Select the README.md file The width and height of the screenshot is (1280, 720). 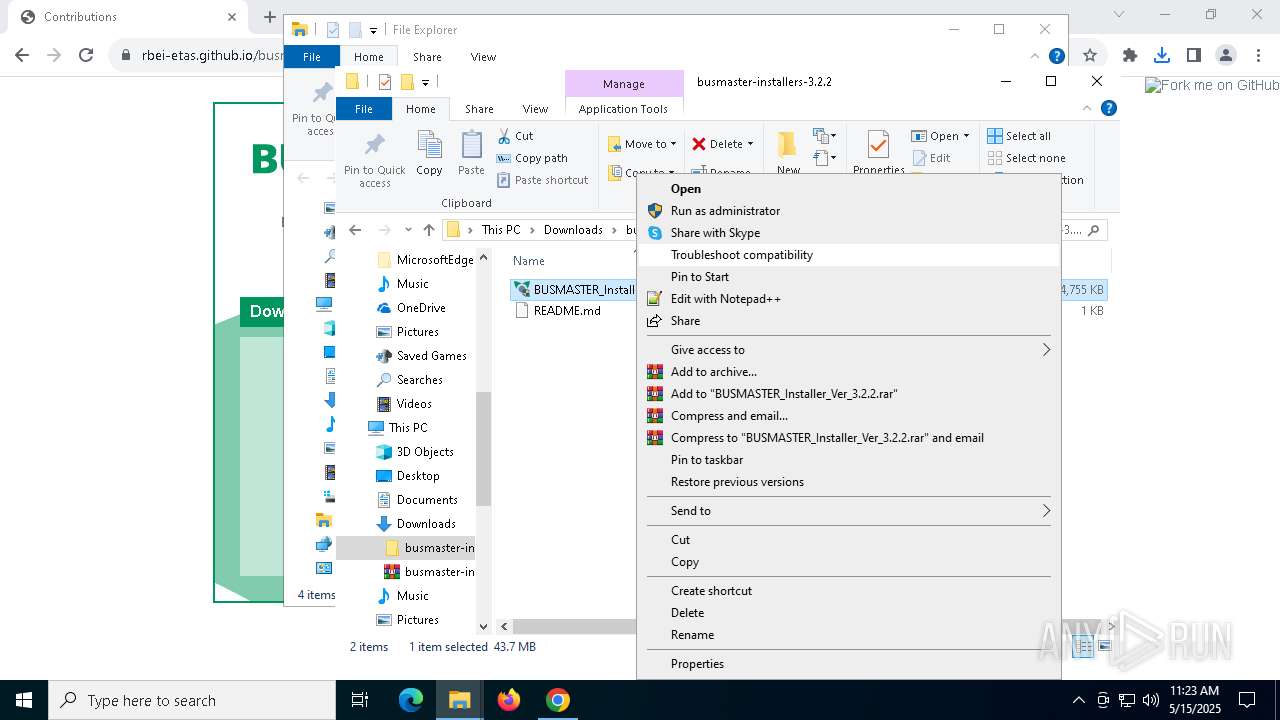[567, 311]
